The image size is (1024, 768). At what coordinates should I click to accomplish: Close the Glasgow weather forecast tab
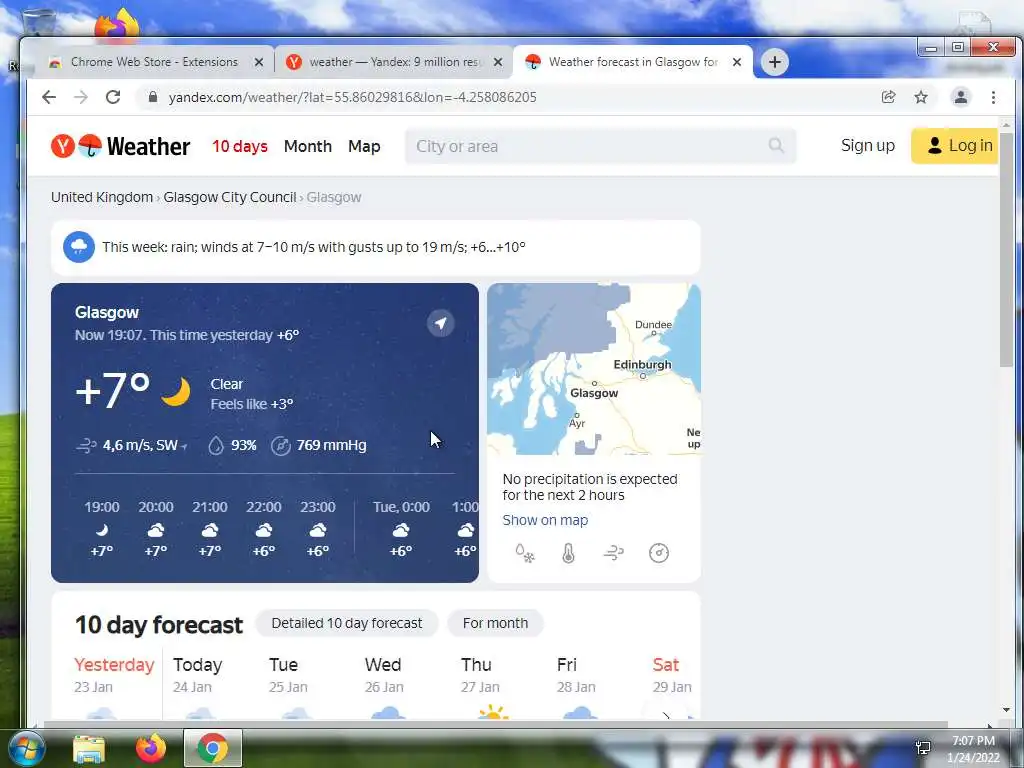(x=737, y=62)
